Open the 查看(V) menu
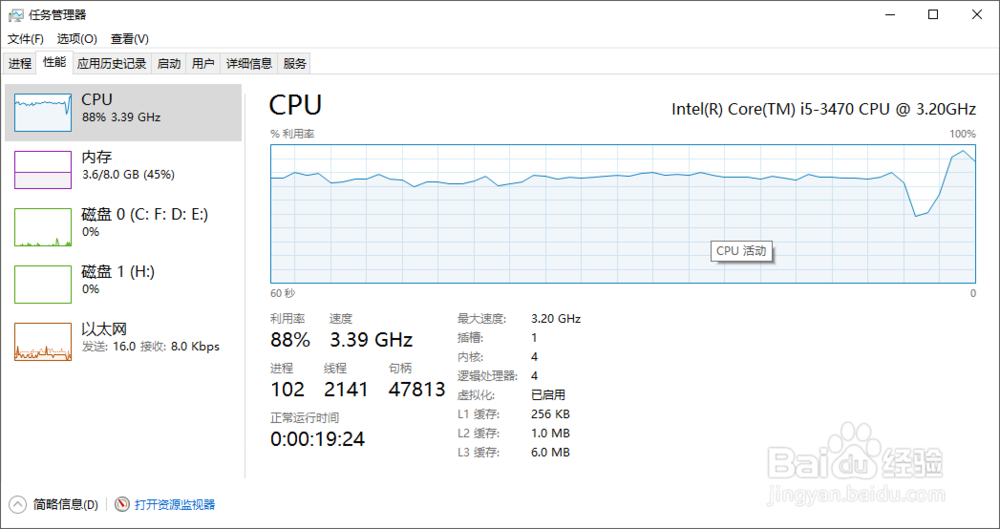 (x=130, y=39)
